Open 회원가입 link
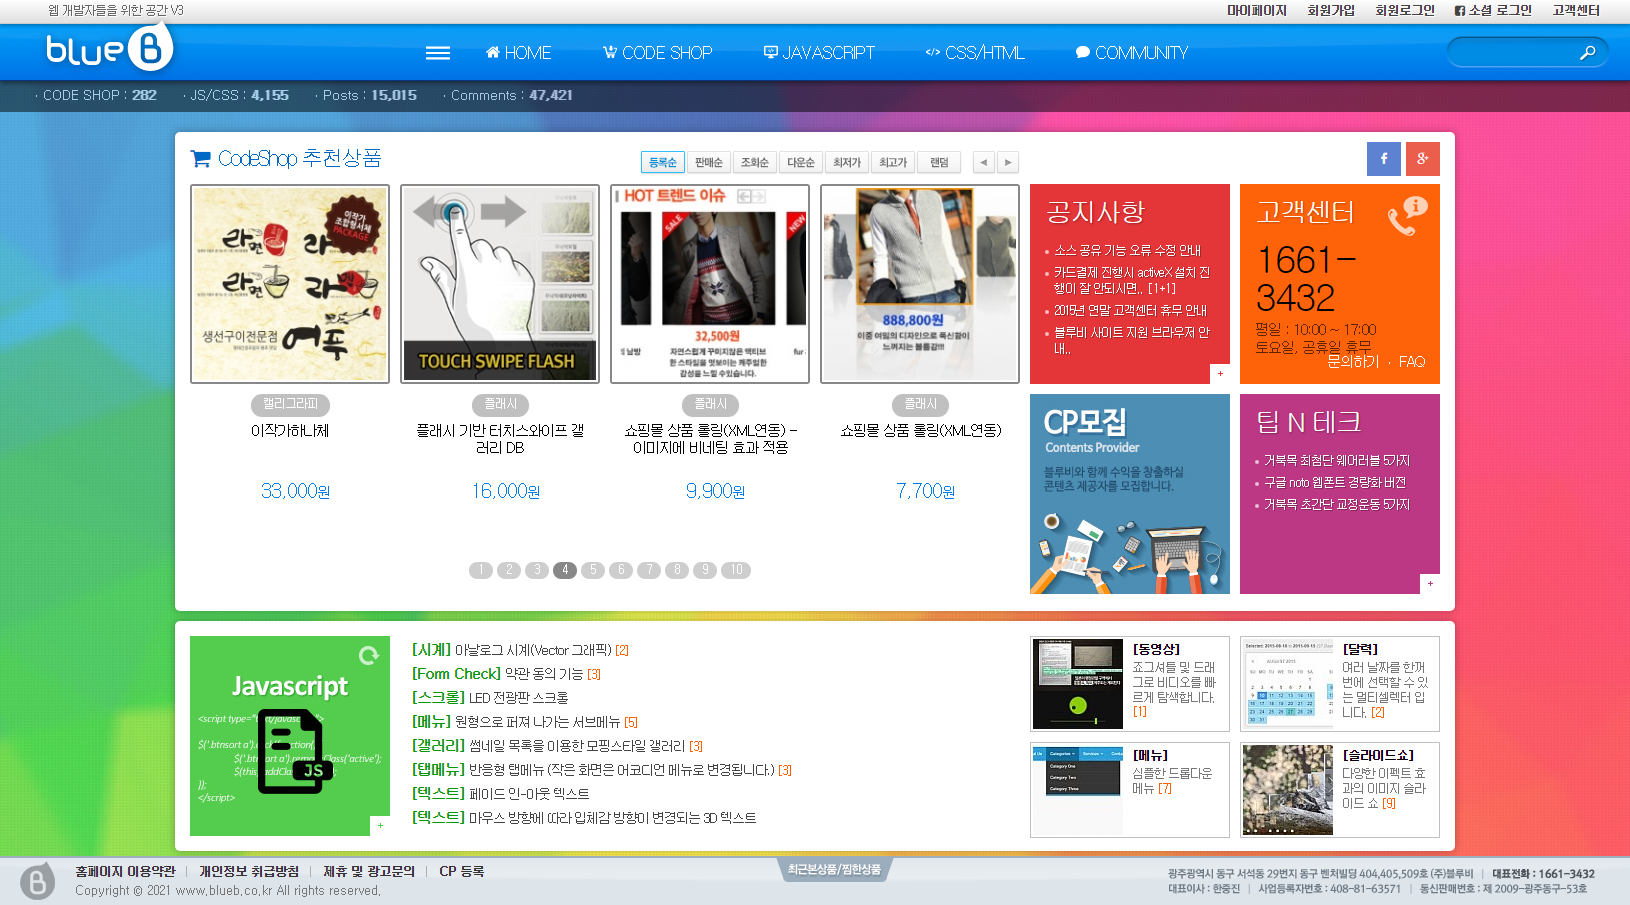The image size is (1630, 905). (1331, 10)
